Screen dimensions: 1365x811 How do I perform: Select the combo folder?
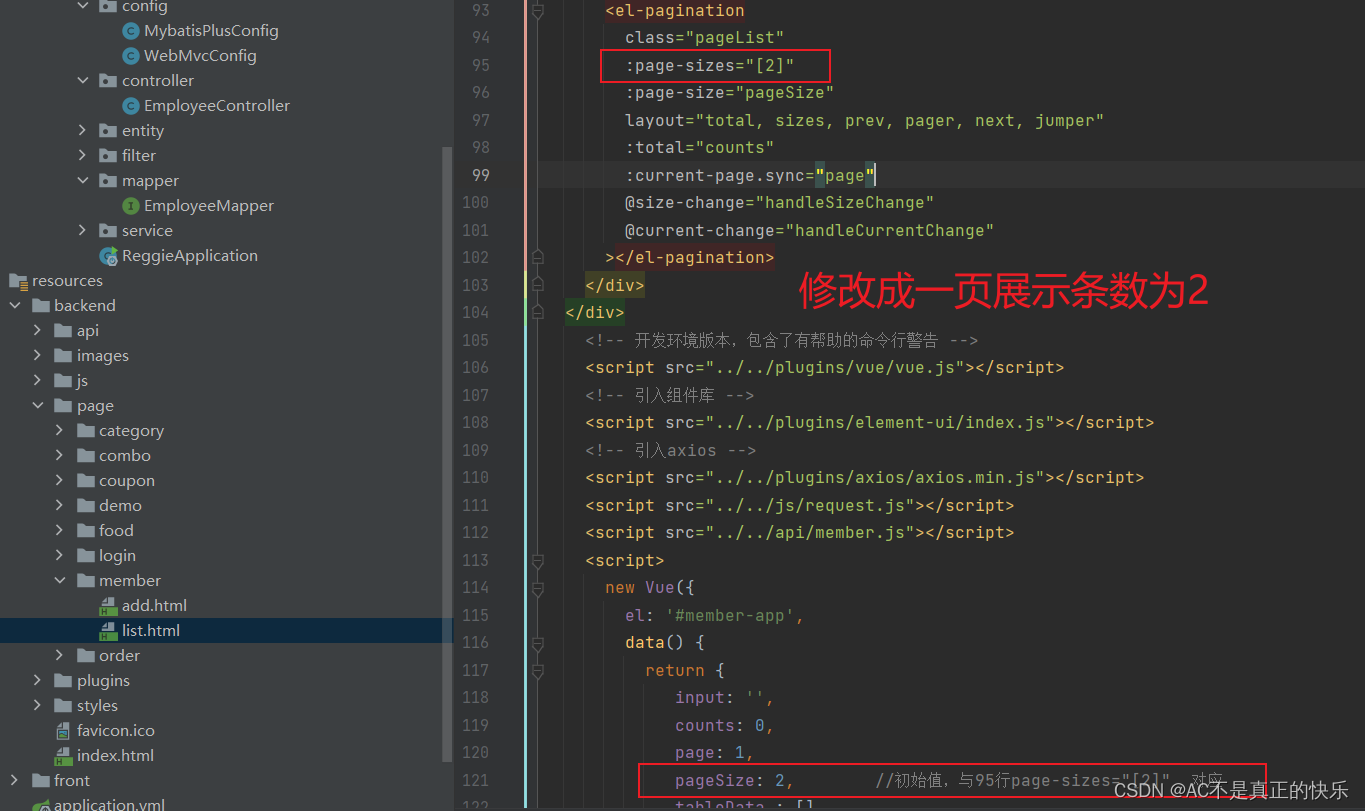pos(125,456)
